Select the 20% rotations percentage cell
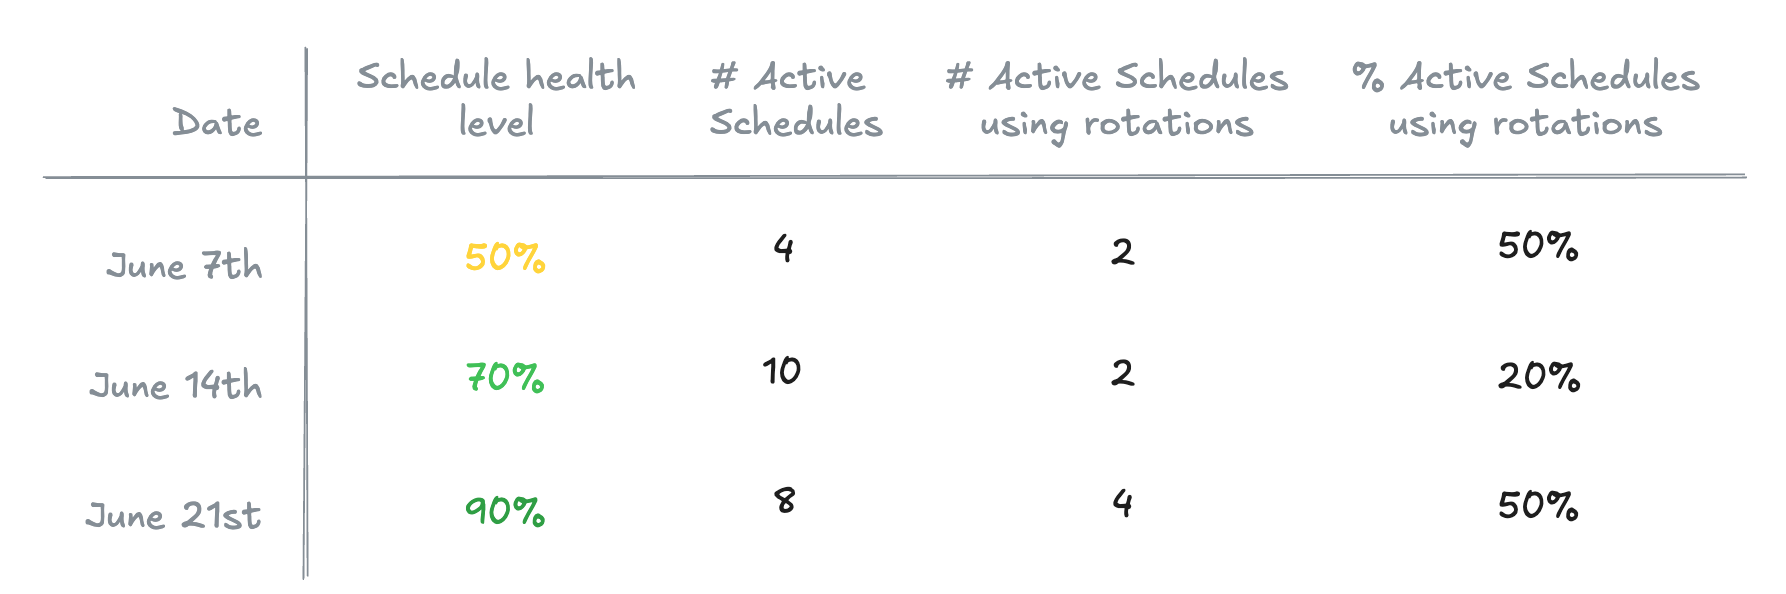The image size is (1786, 594). (x=1539, y=376)
